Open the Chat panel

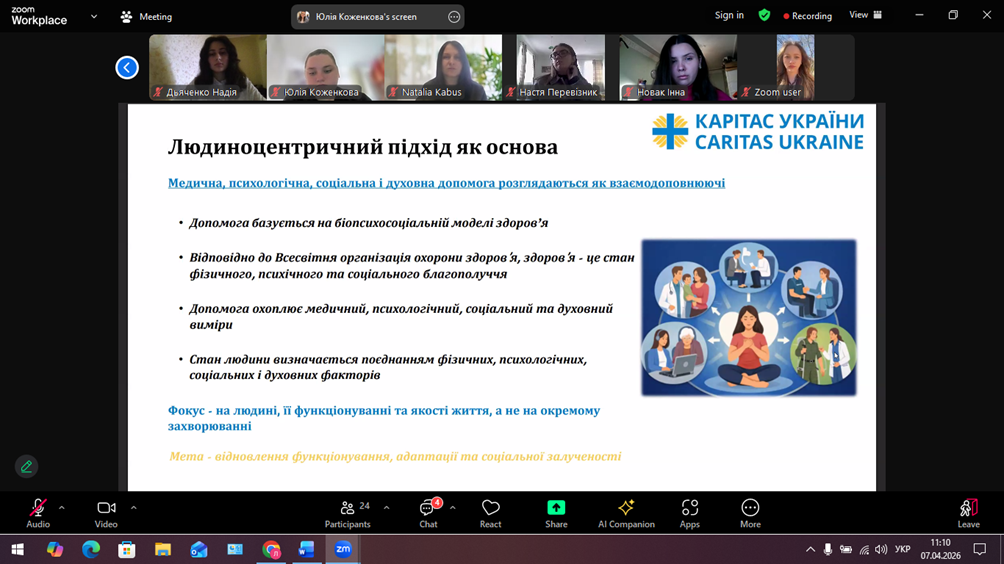pos(428,513)
